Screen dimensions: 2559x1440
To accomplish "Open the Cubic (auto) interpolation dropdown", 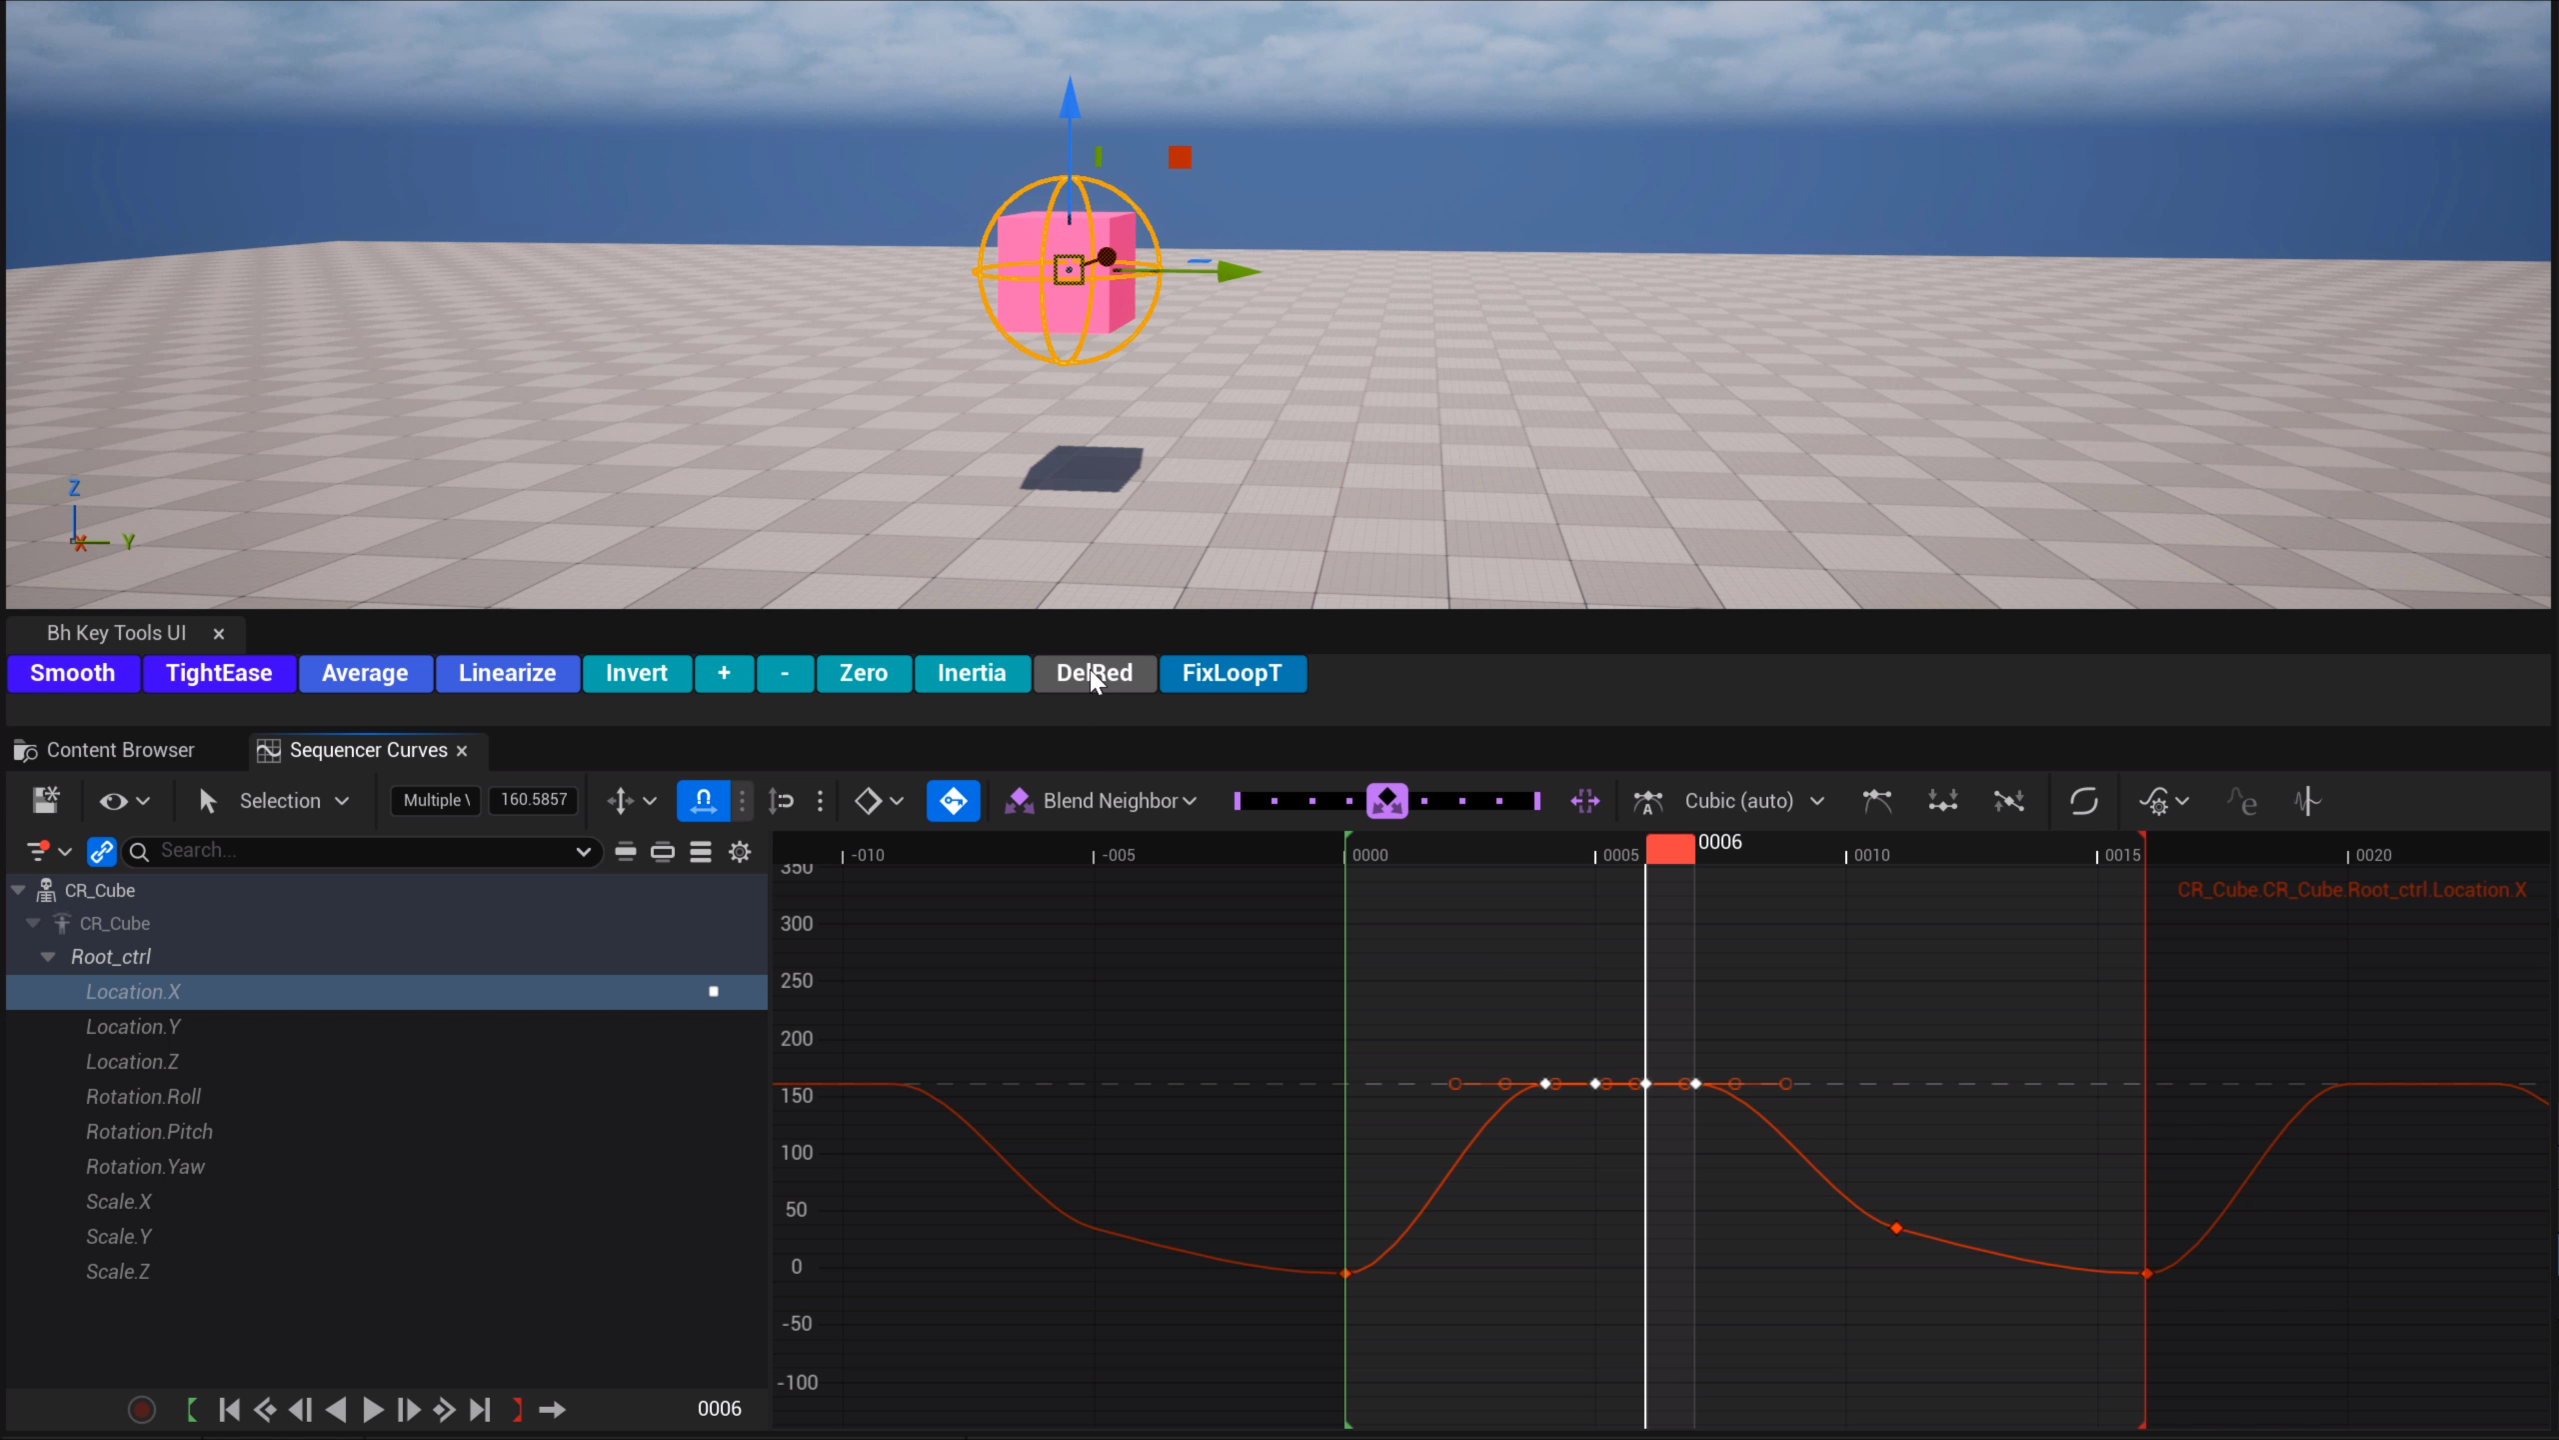I will [x=1754, y=801].
